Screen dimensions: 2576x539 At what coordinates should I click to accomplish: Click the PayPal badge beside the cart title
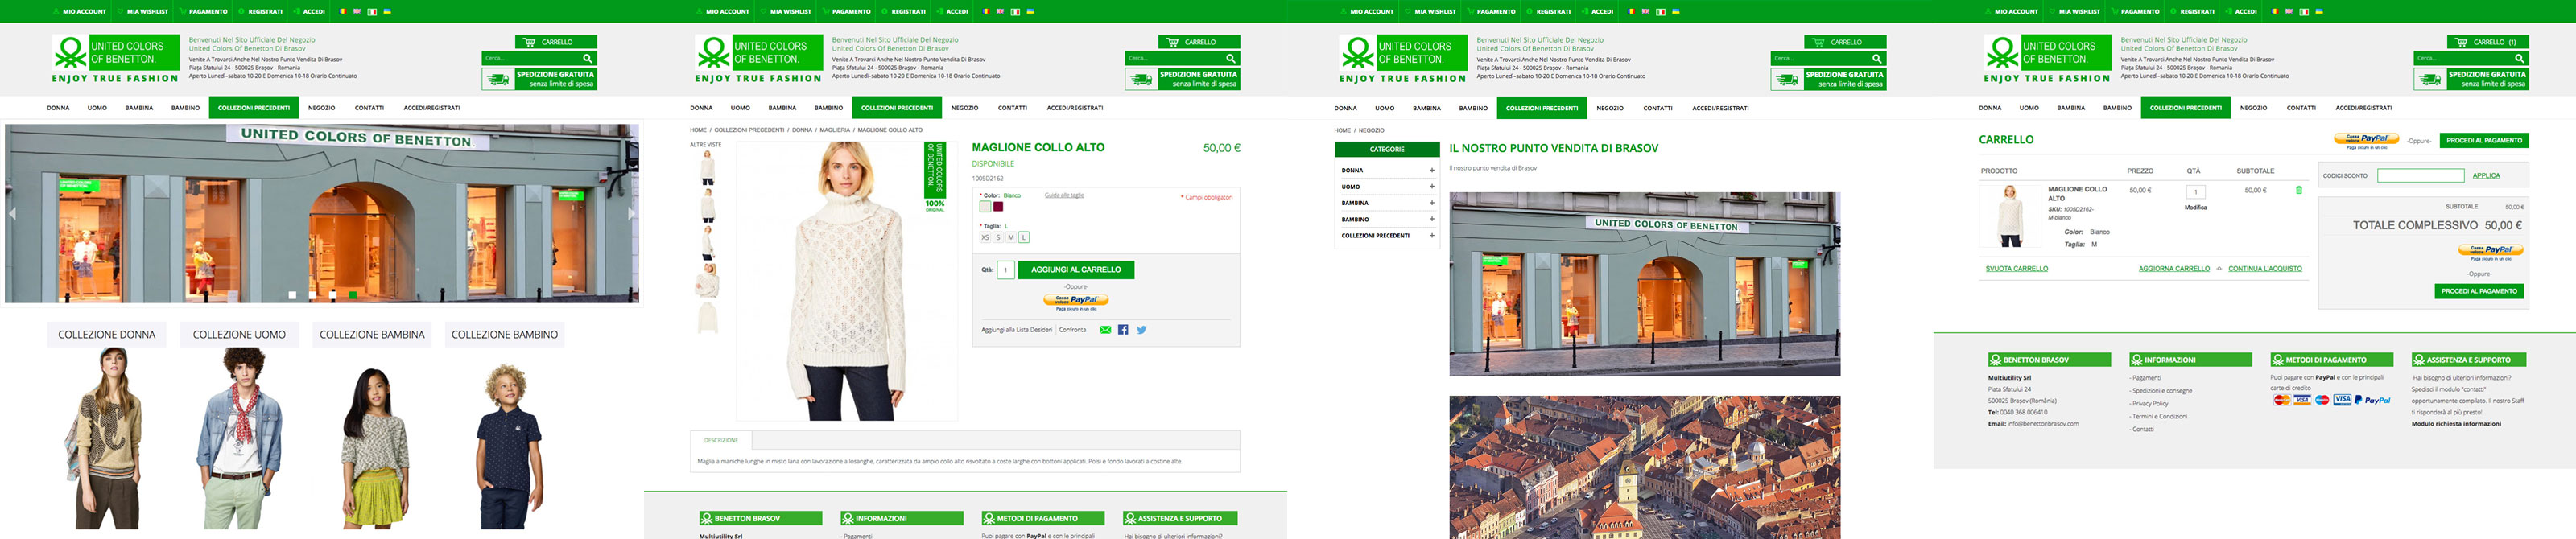2366,140
